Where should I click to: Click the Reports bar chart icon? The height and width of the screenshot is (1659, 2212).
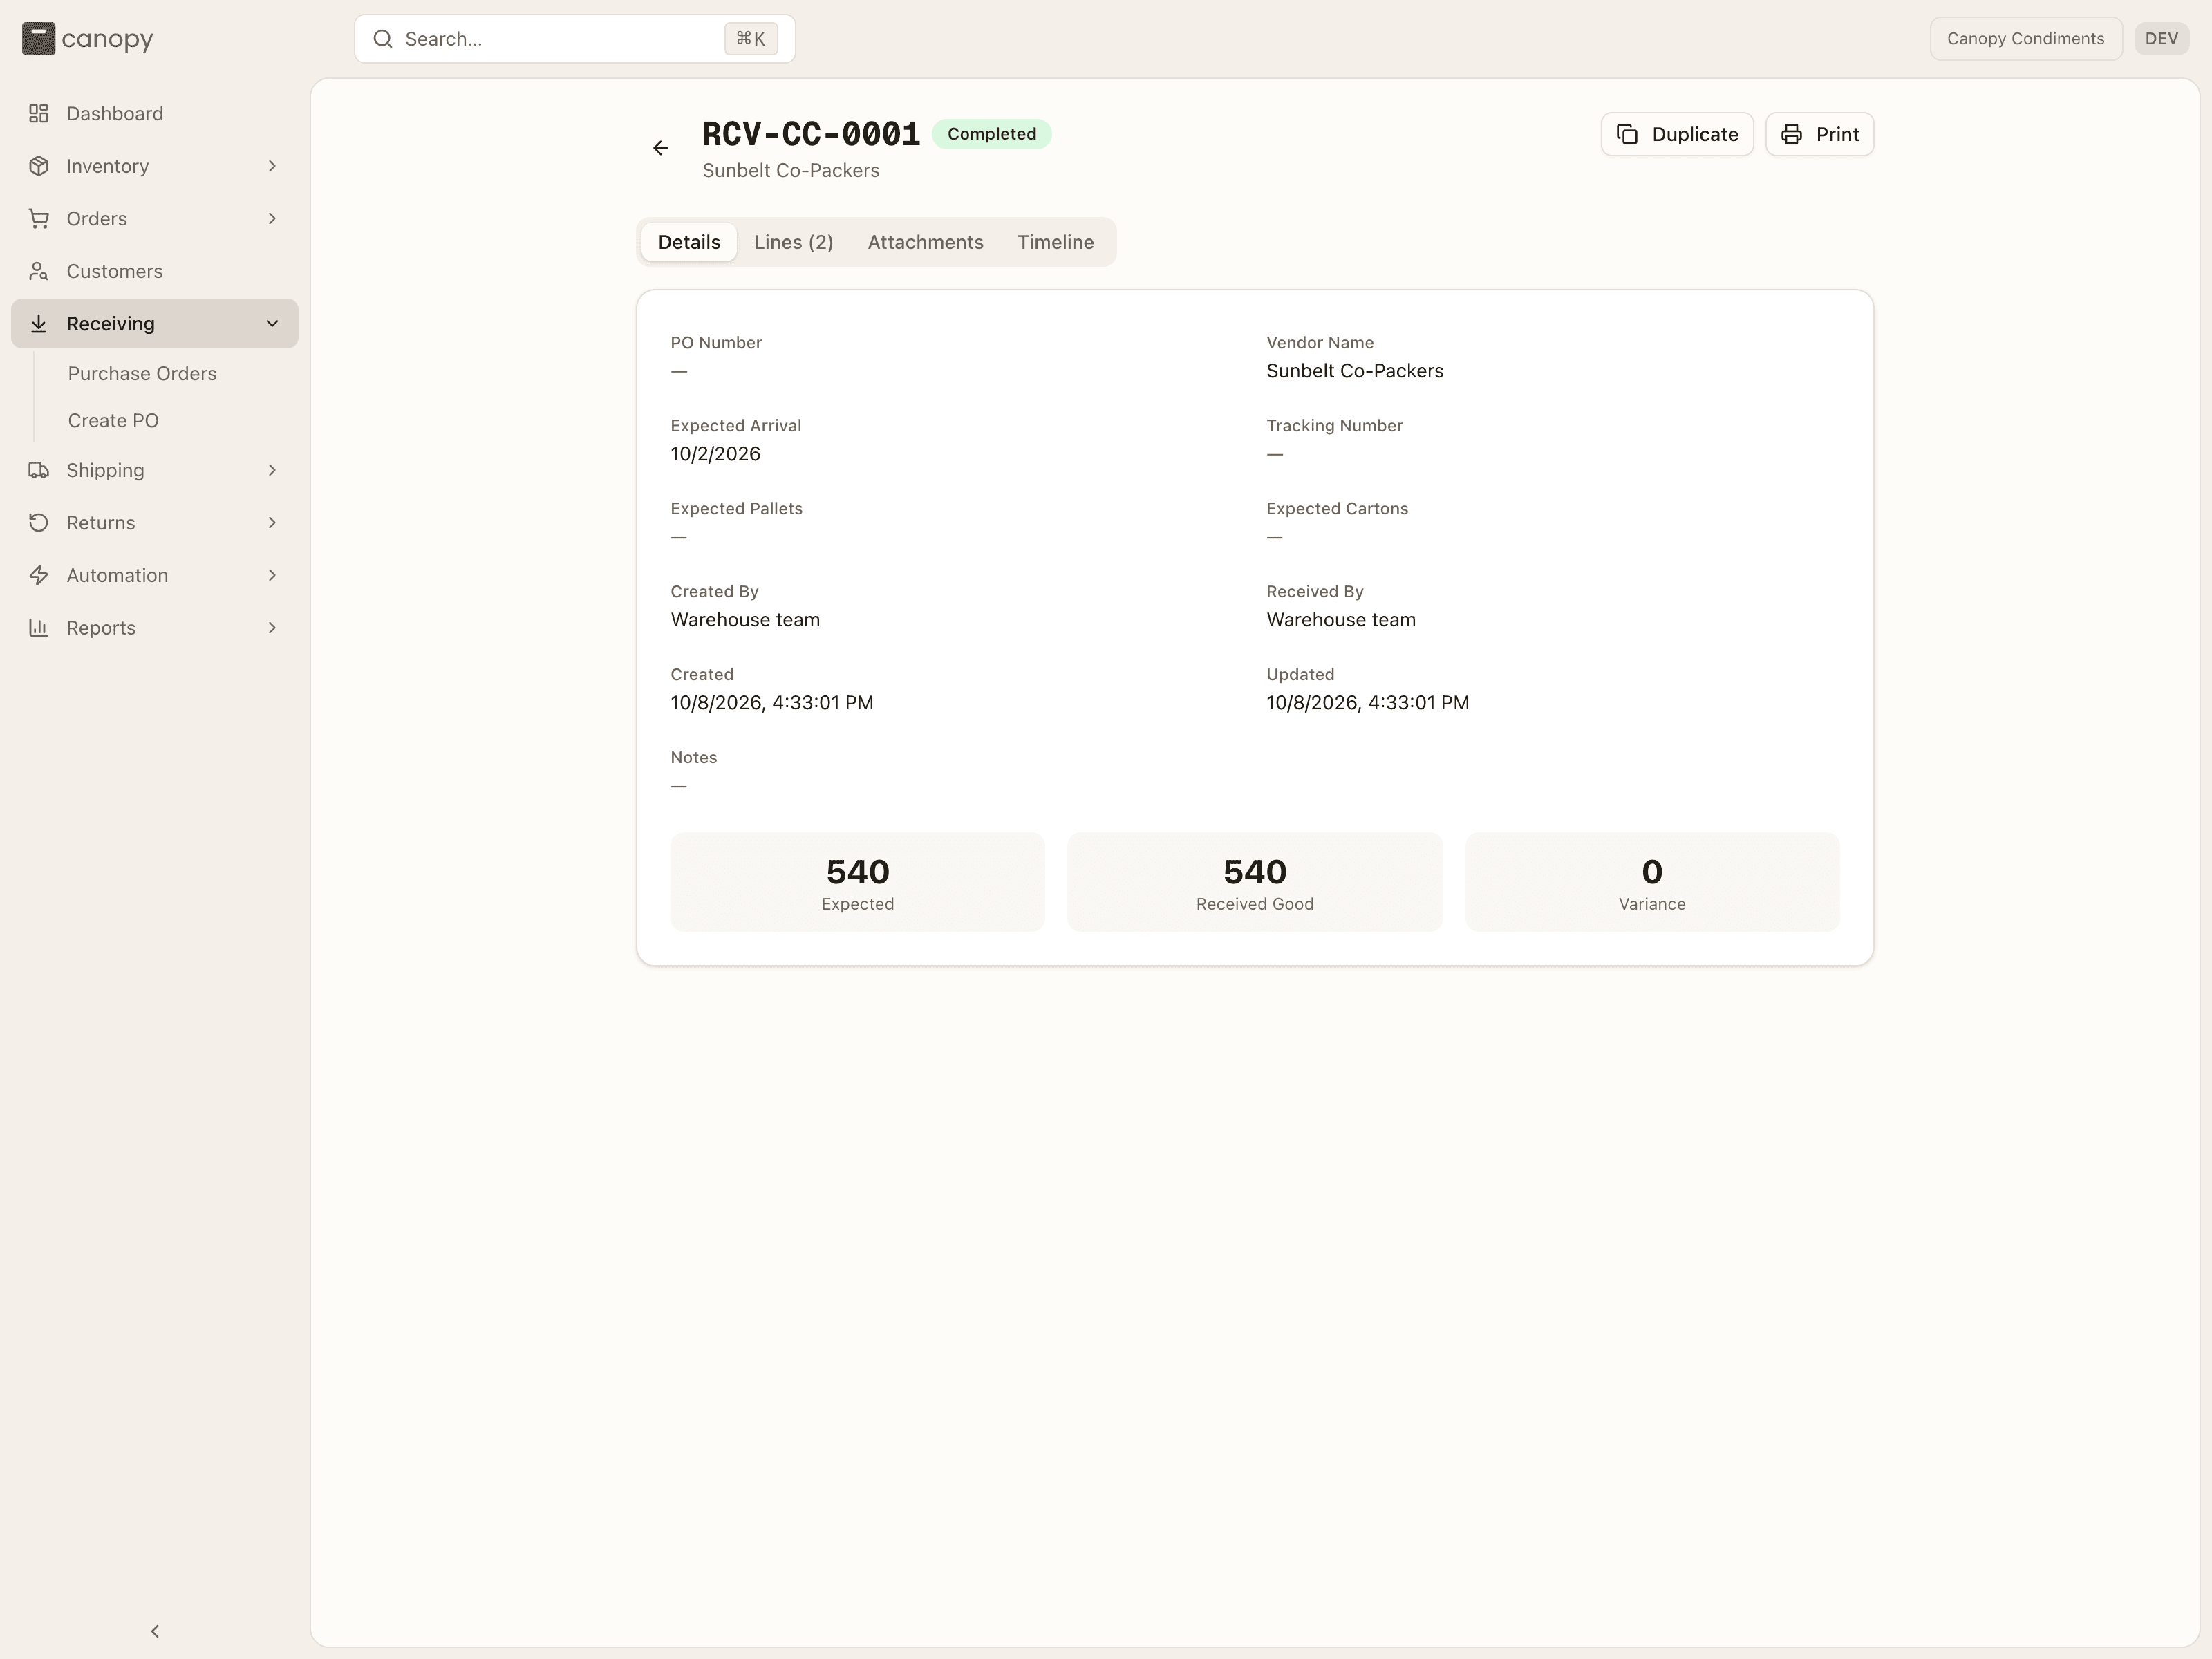coord(39,627)
